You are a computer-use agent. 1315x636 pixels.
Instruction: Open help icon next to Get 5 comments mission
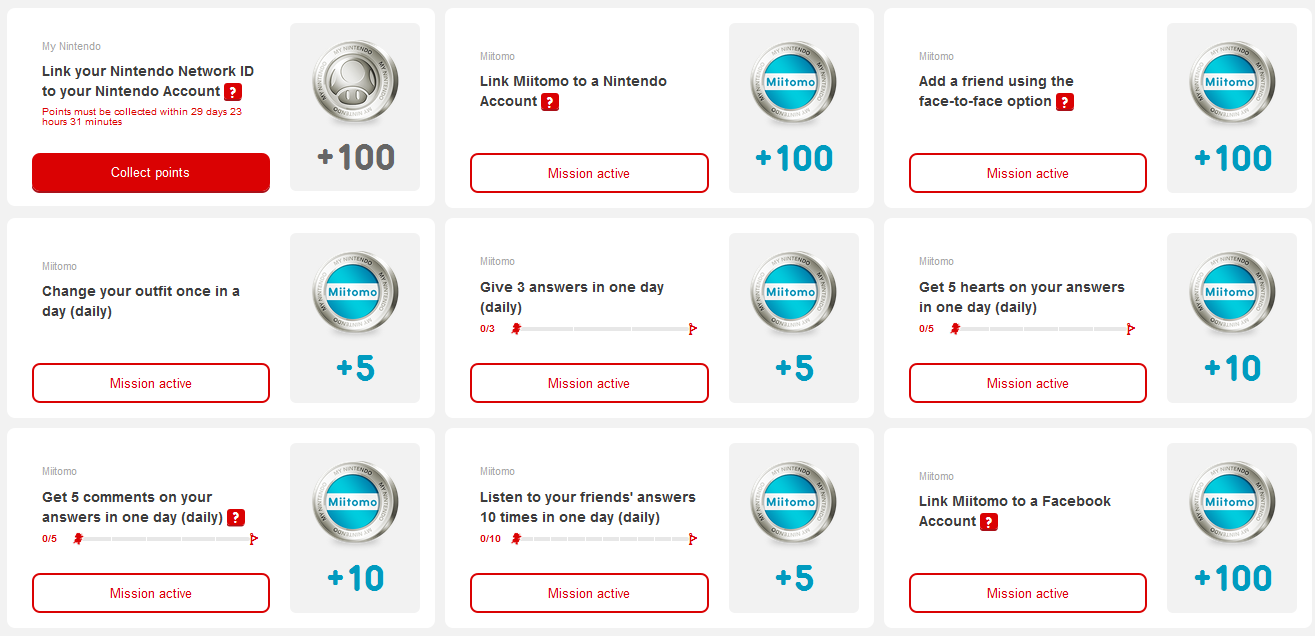[x=236, y=517]
